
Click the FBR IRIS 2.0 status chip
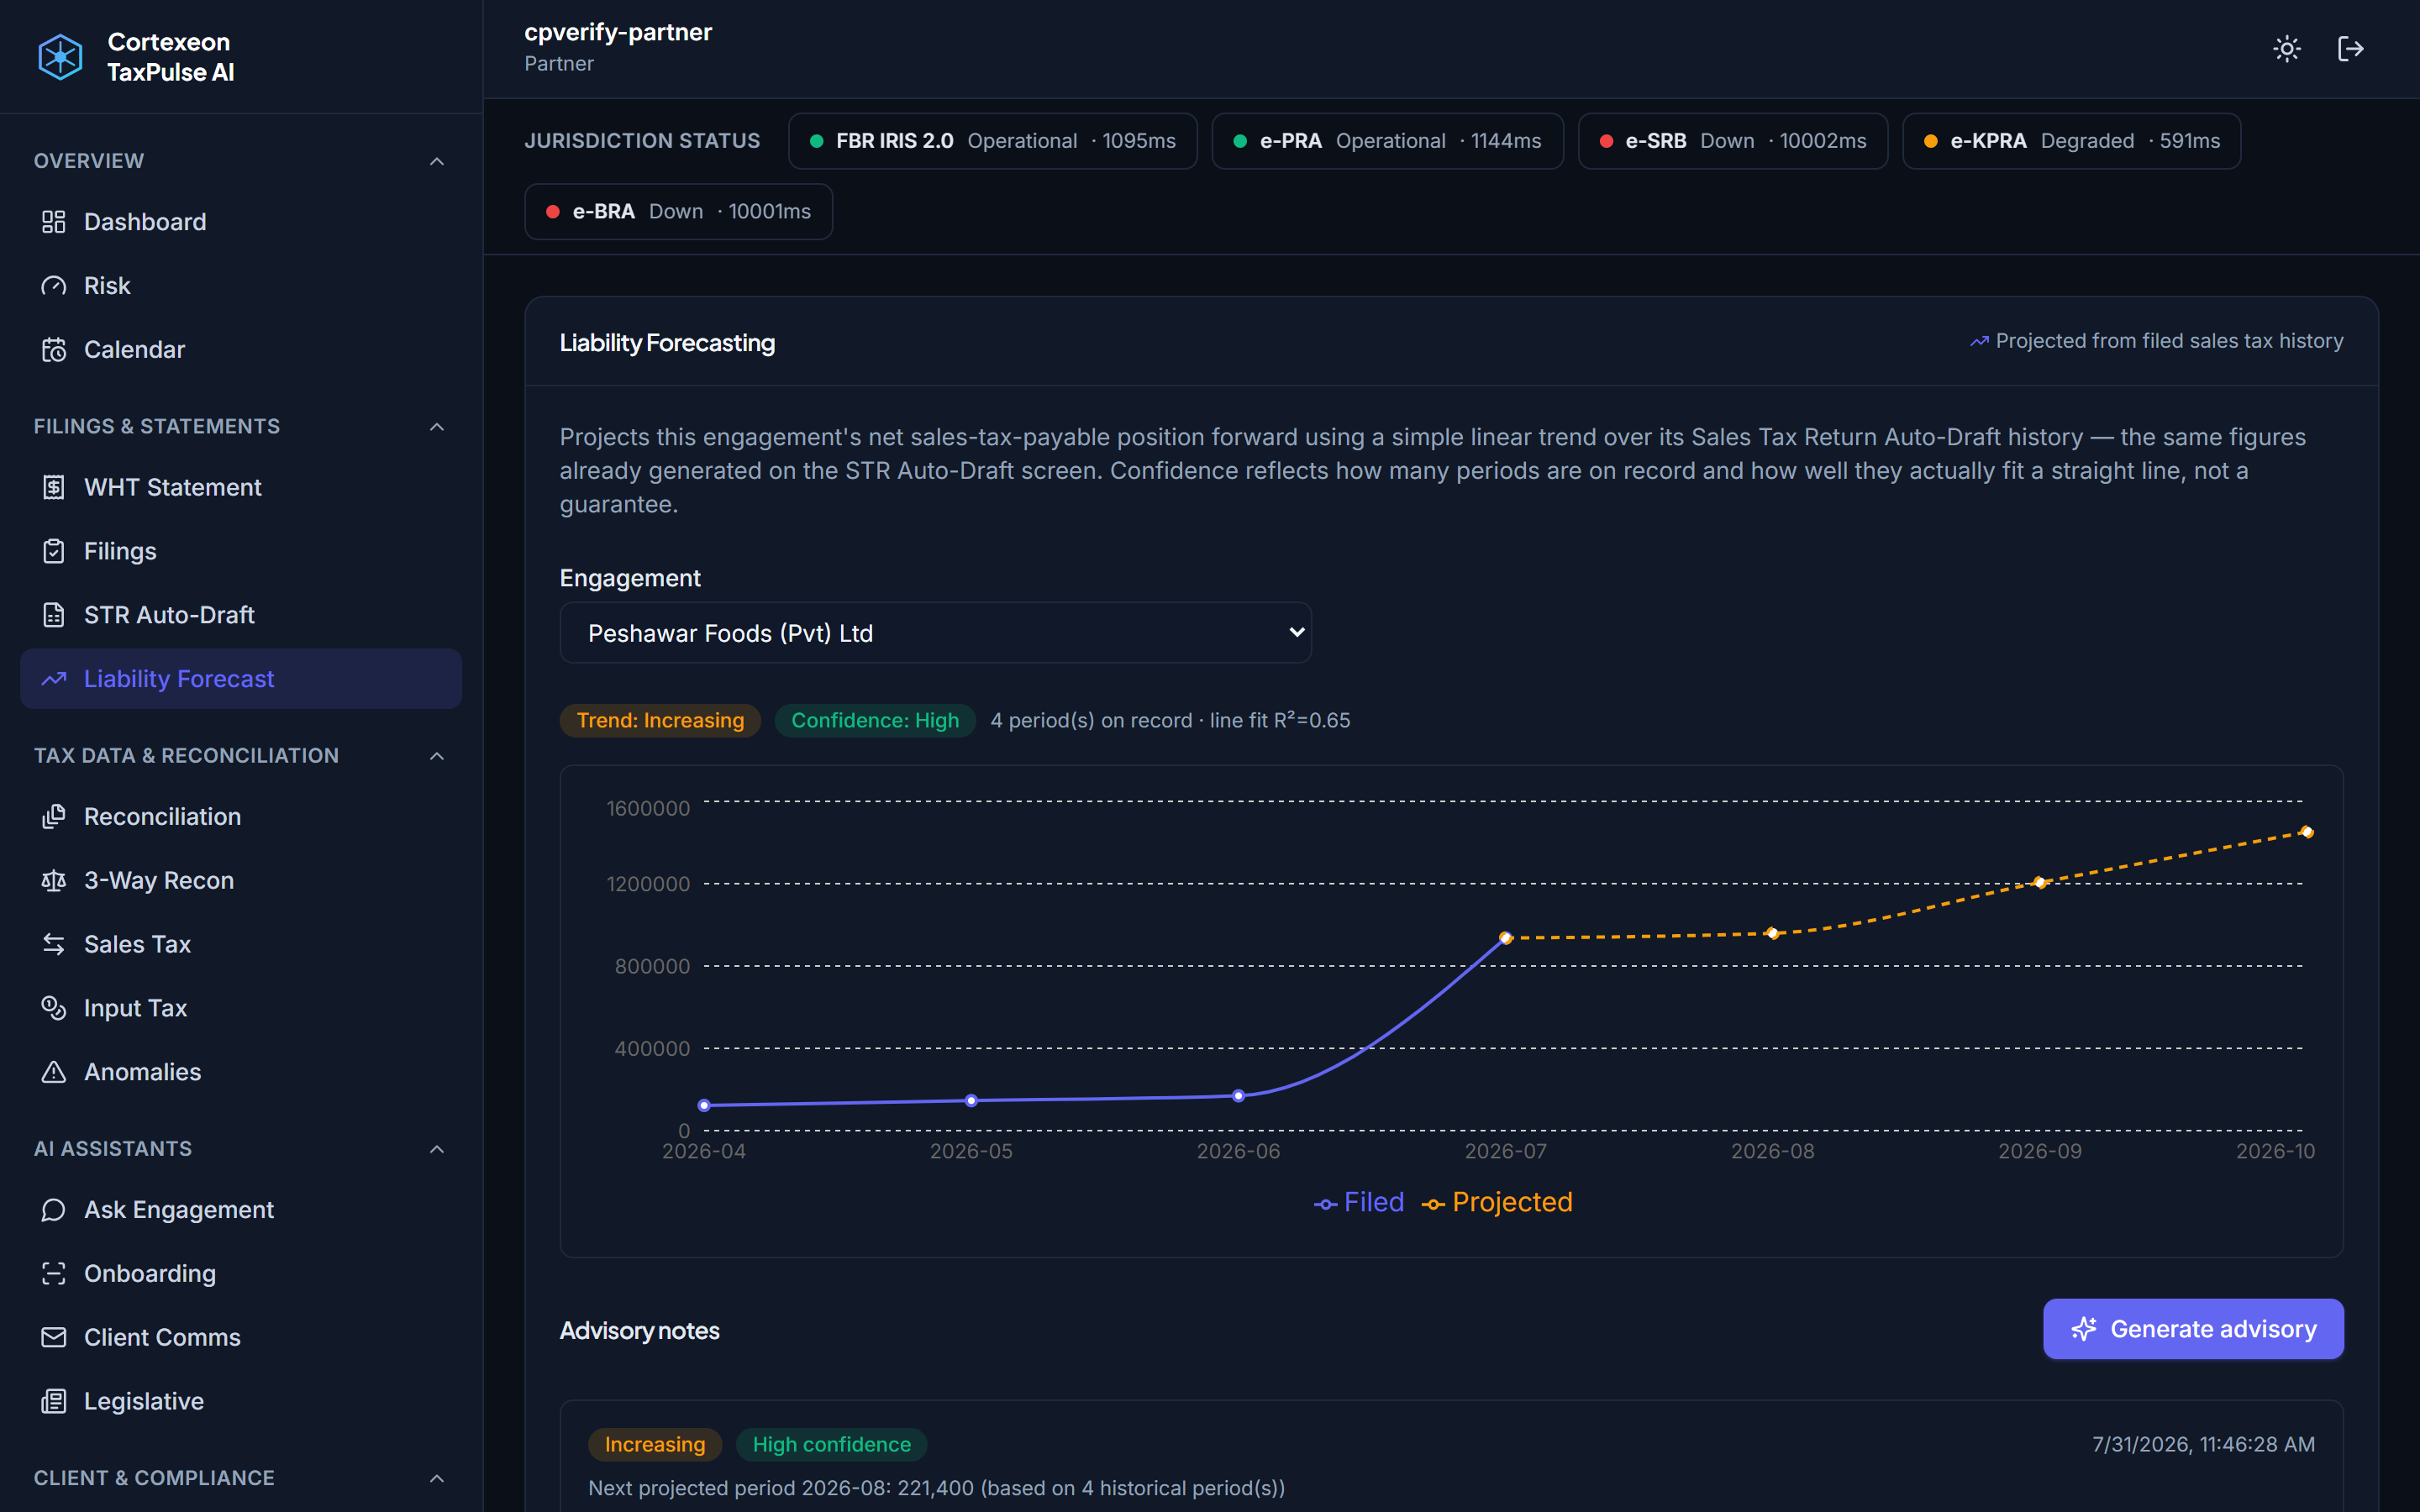(x=992, y=141)
